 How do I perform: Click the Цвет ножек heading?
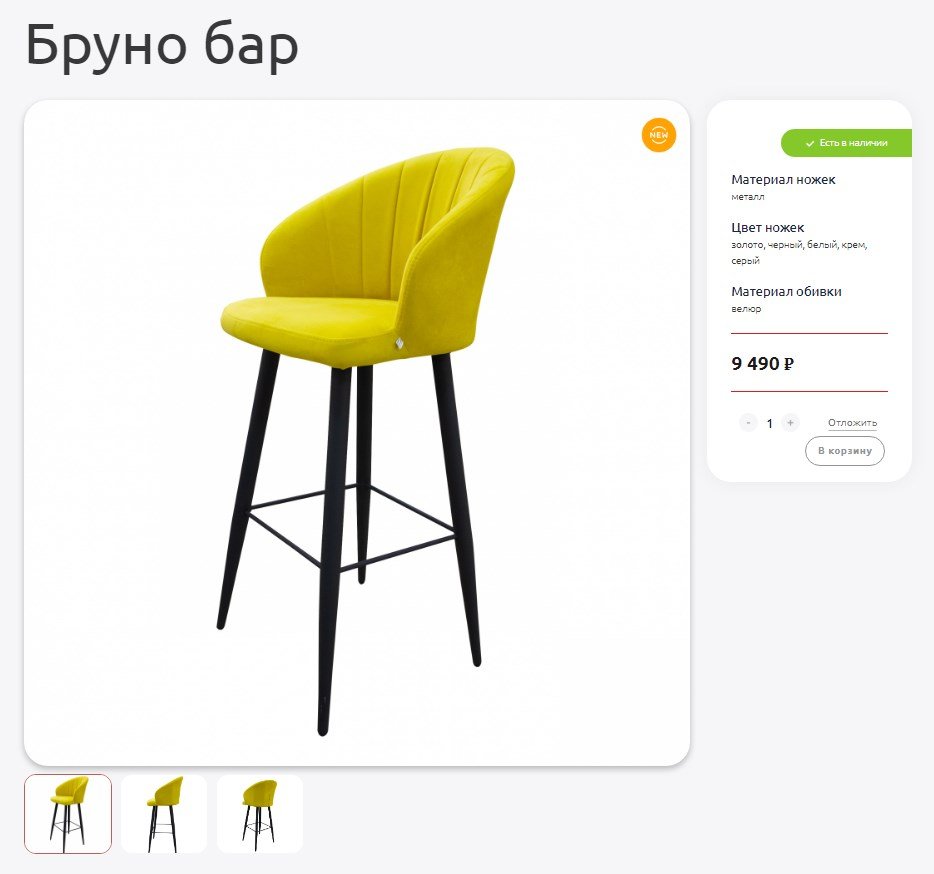pos(768,228)
